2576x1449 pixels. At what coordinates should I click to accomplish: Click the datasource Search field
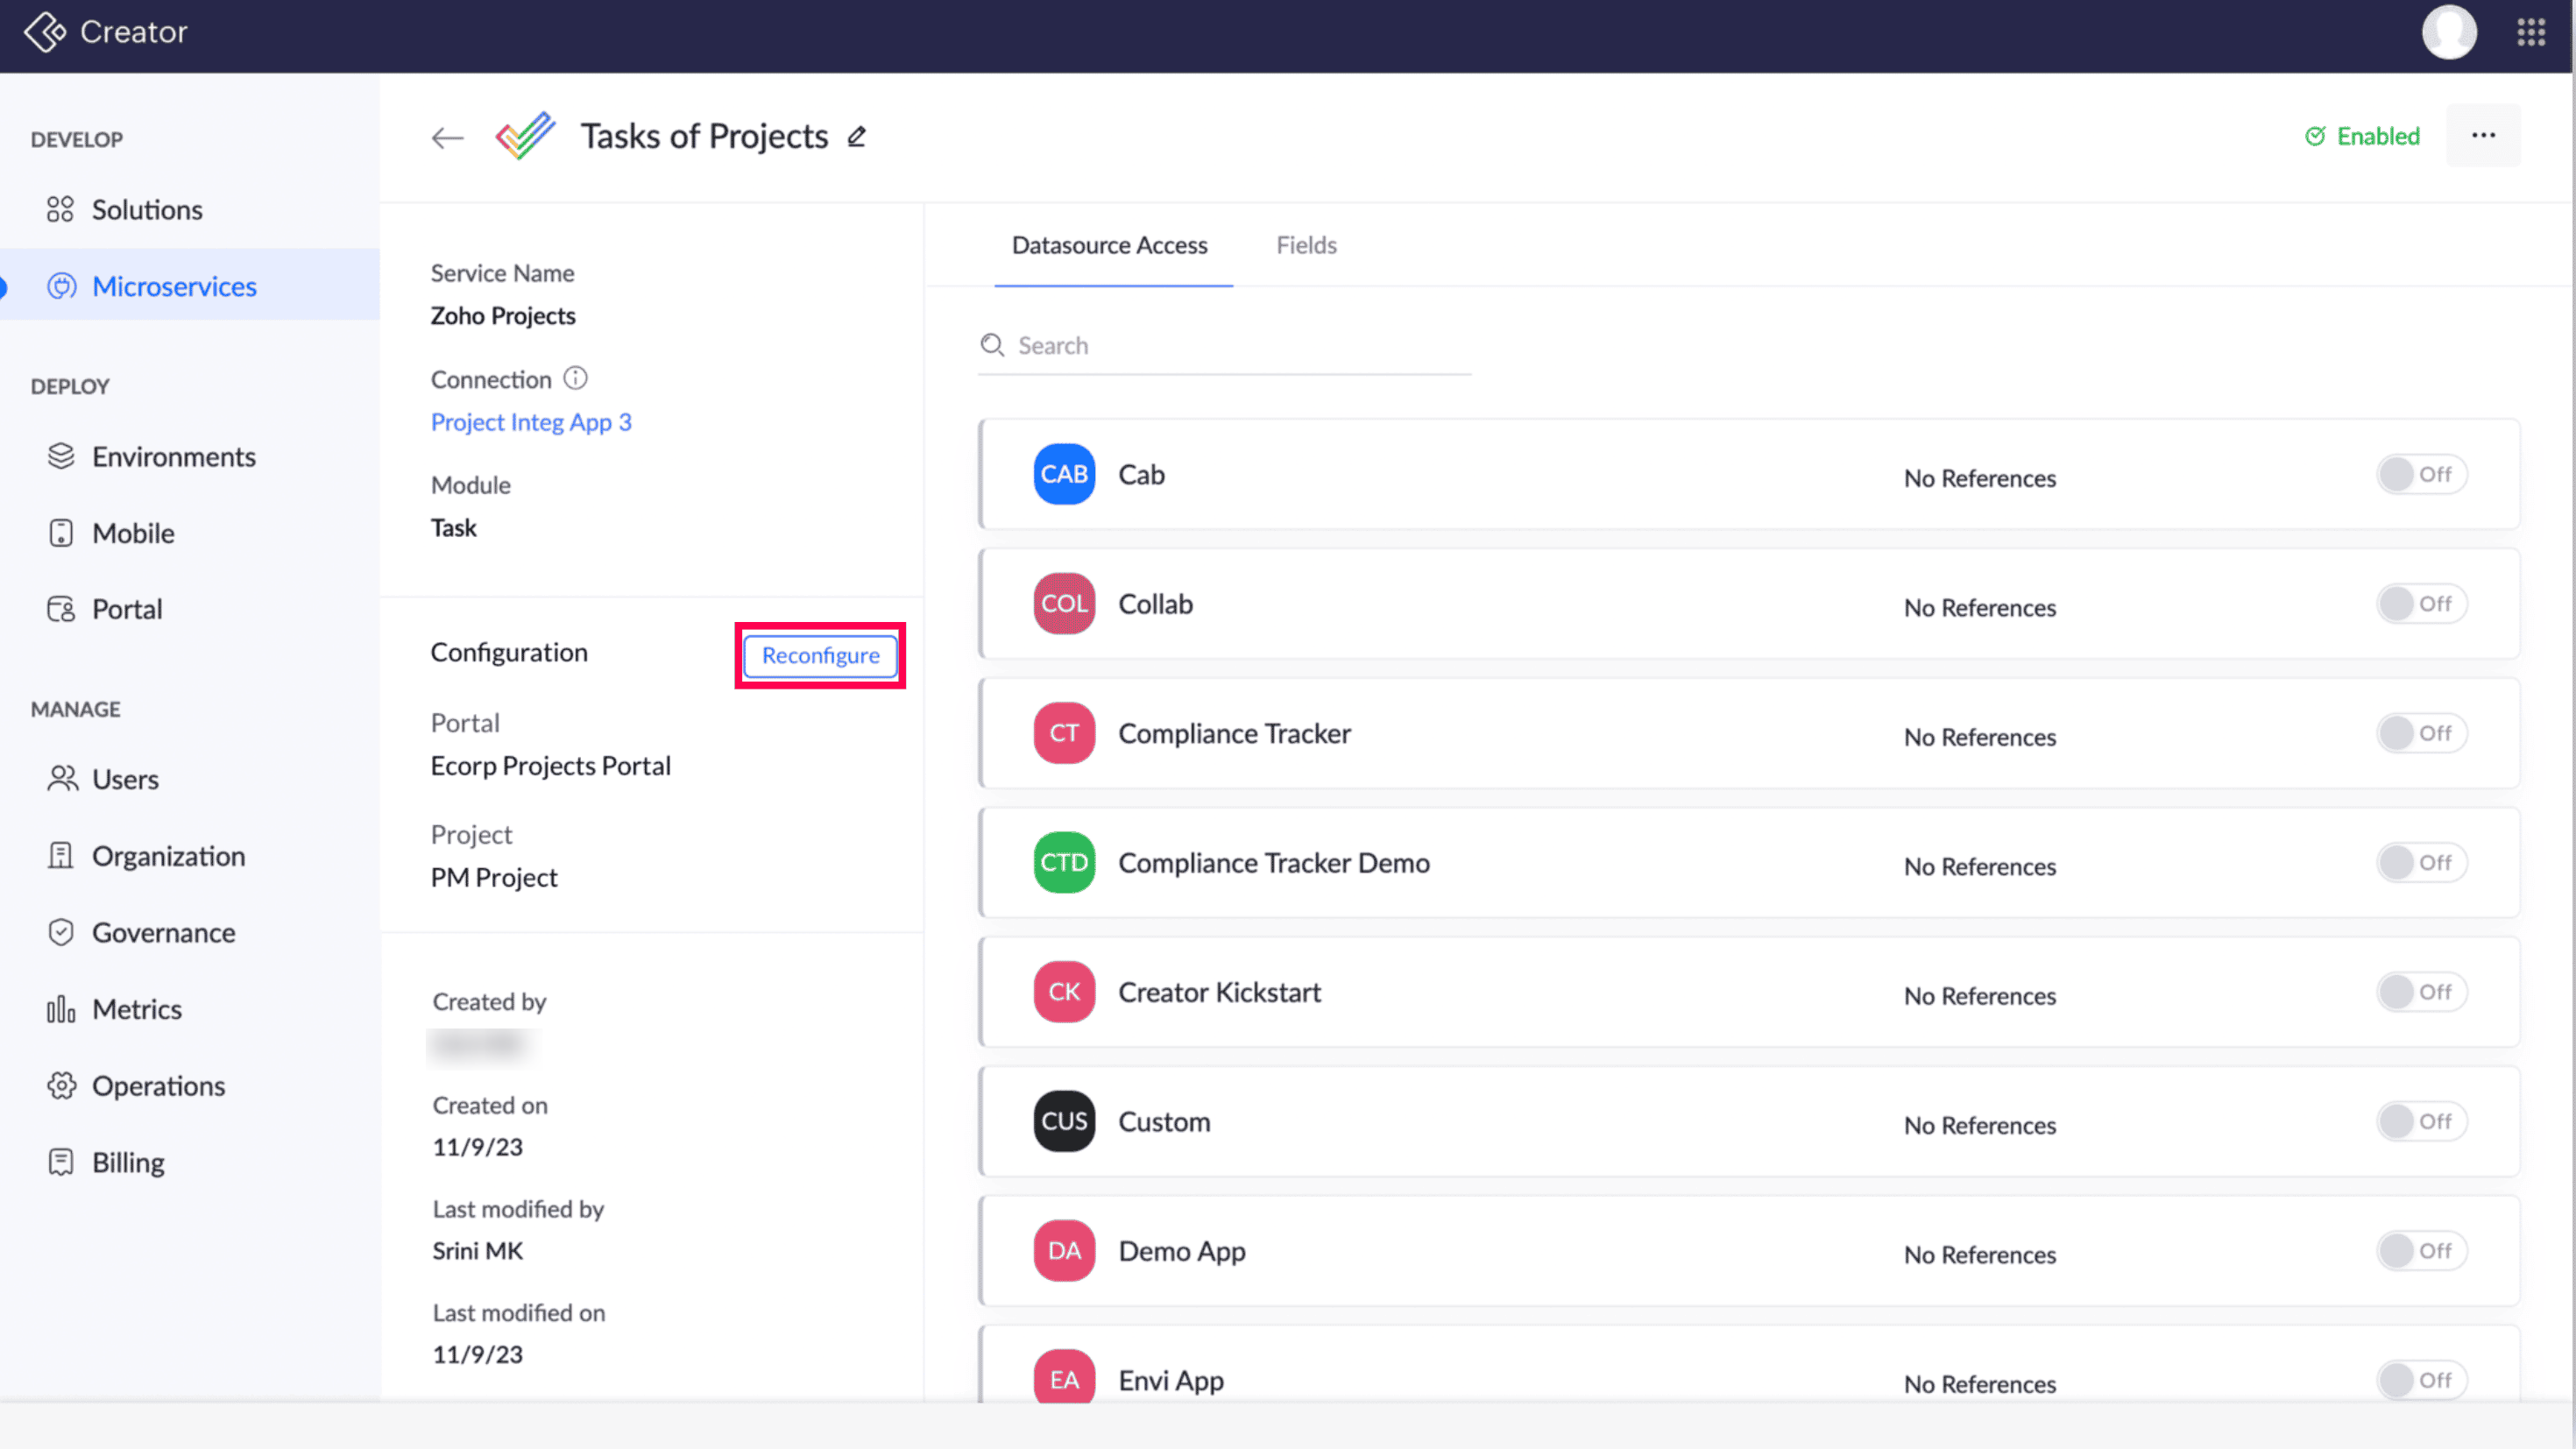(1225, 346)
